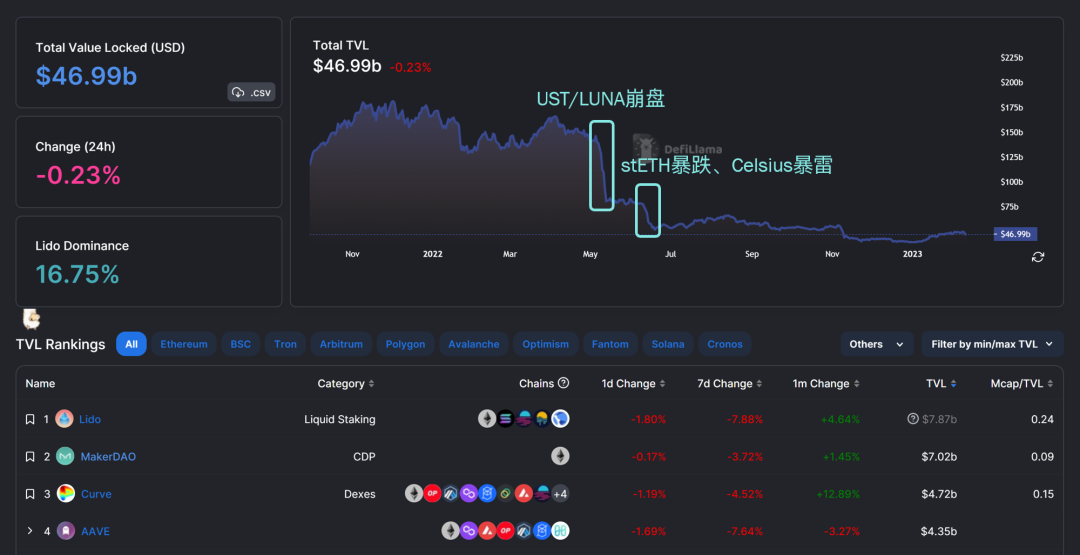Click the Lido logo icon

64,419
